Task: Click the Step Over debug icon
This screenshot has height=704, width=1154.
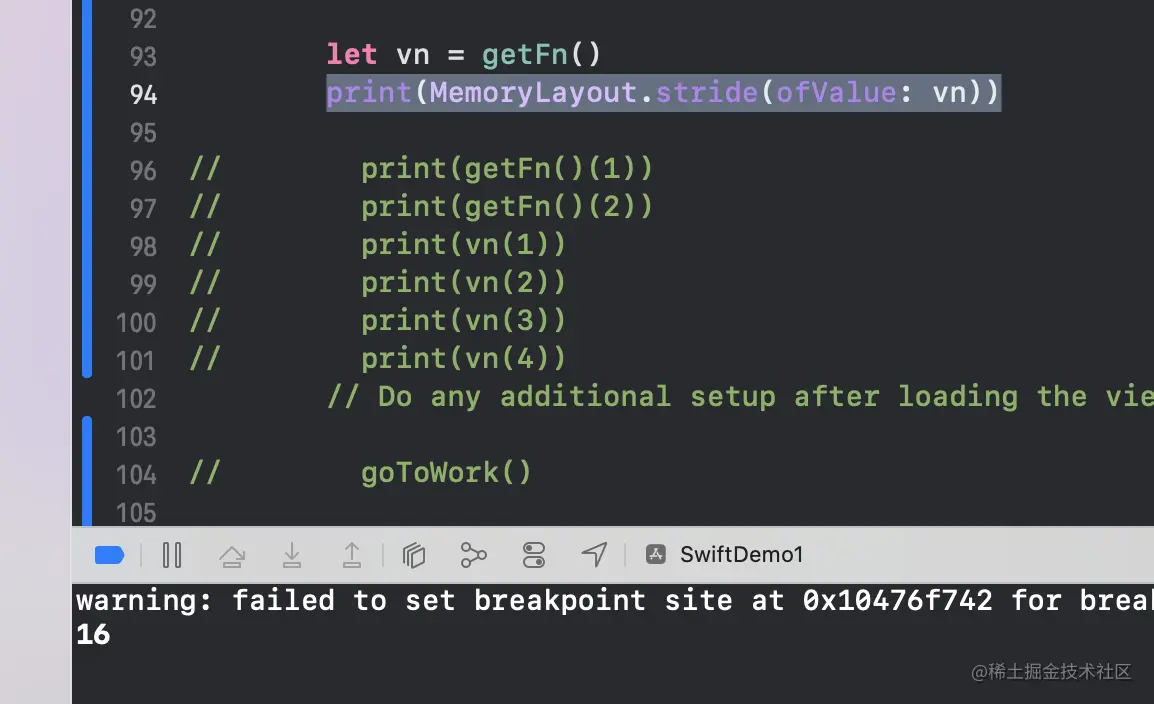Action: 233,555
